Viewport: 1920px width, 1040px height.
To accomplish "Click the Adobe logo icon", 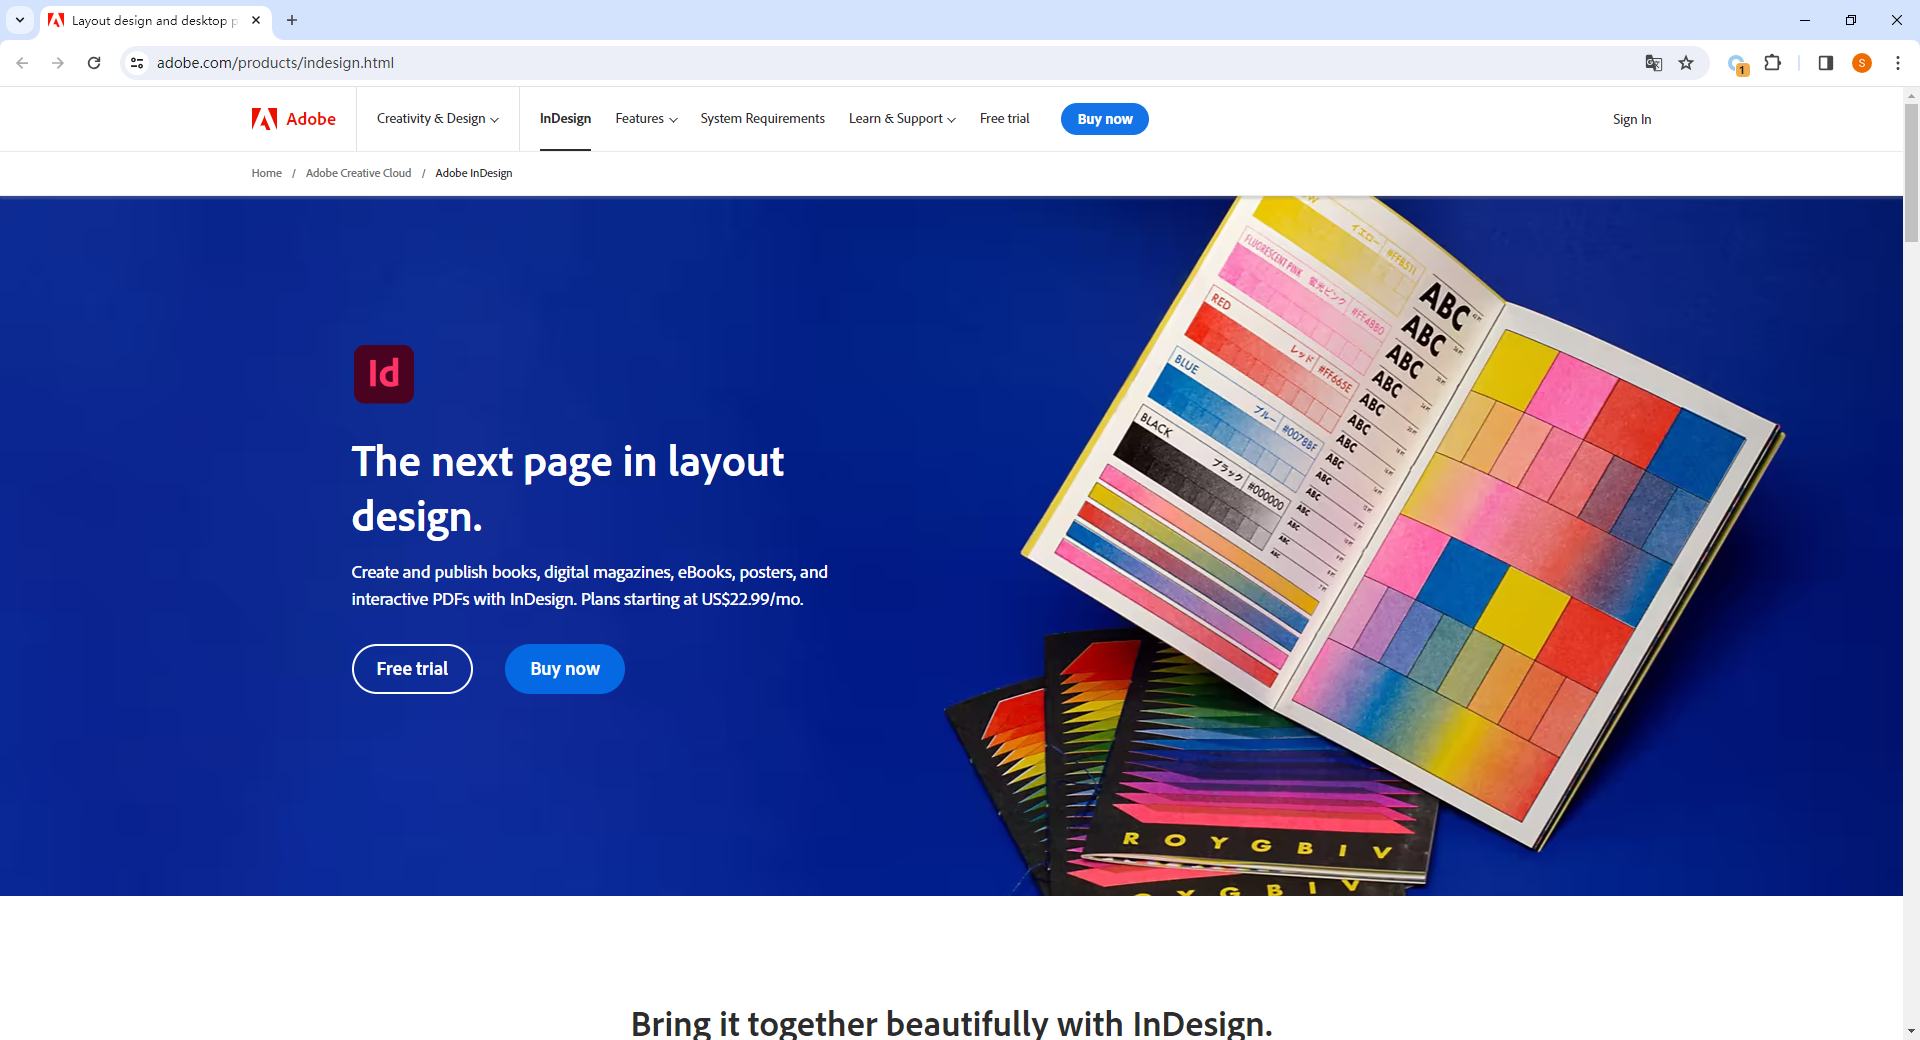I will pyautogui.click(x=264, y=119).
